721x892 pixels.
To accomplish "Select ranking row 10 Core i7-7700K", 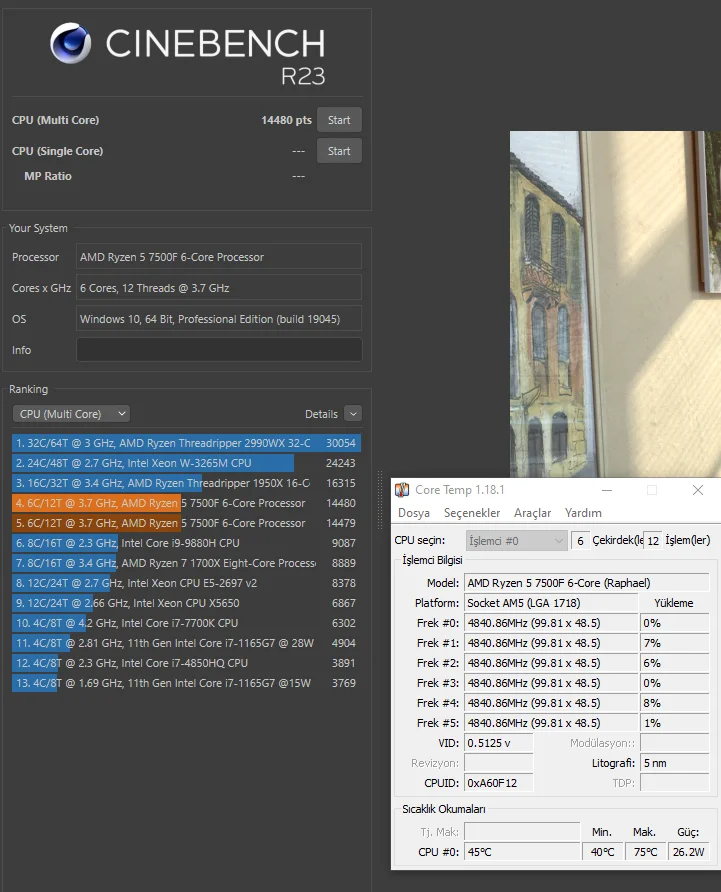I will (x=186, y=623).
